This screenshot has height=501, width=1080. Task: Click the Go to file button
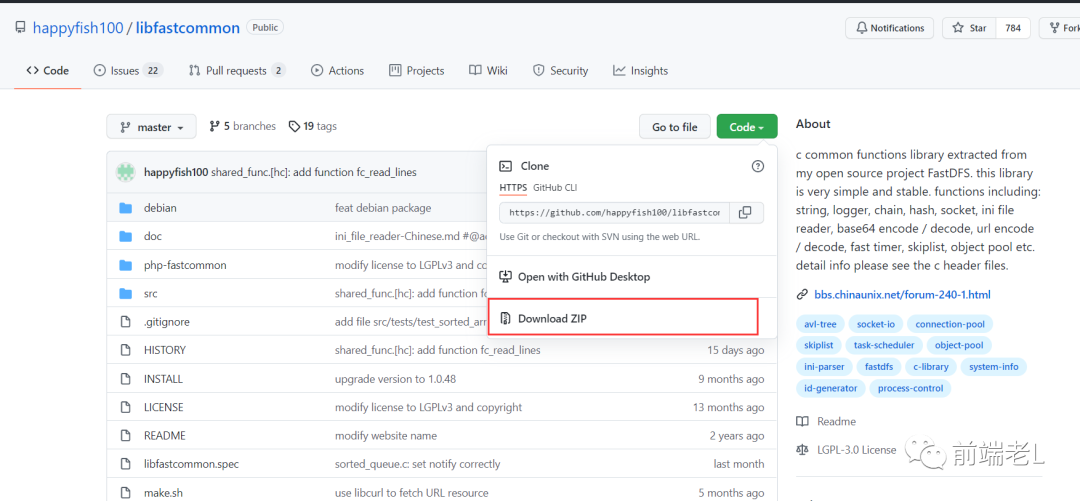(675, 127)
